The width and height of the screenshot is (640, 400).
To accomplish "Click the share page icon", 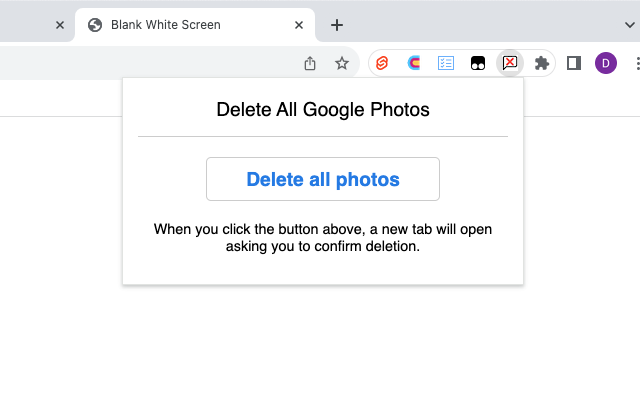I will pyautogui.click(x=310, y=63).
